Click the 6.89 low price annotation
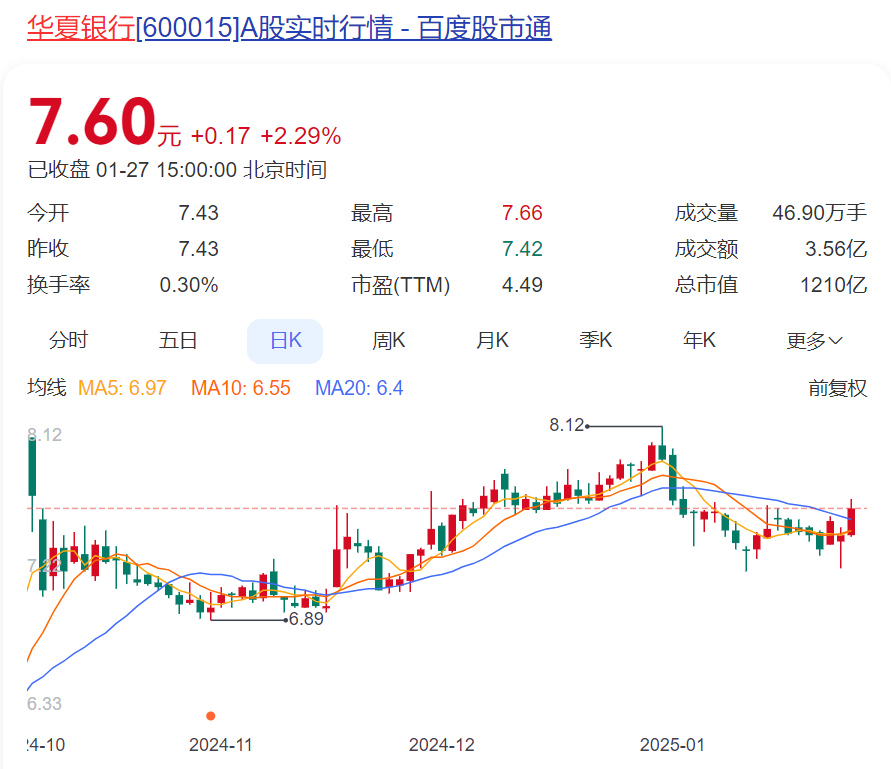This screenshot has width=891, height=769. [x=306, y=619]
